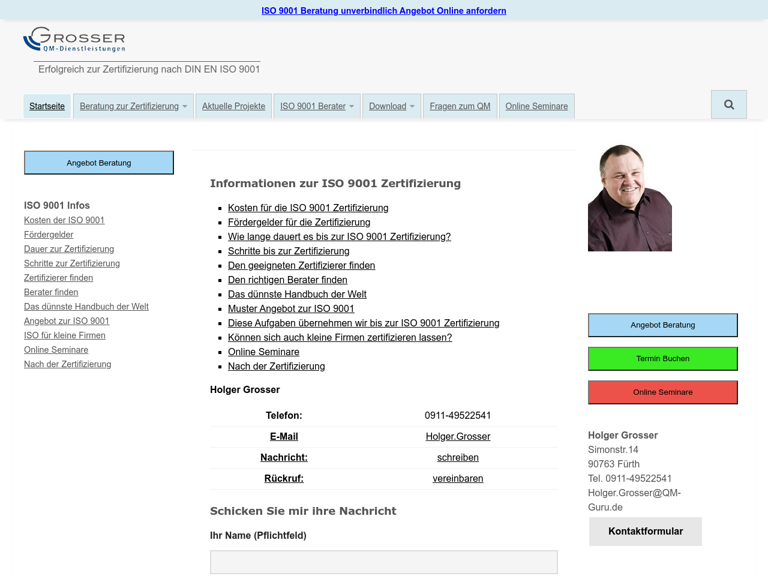Click Holger Grosser's portrait photo

[x=629, y=198]
